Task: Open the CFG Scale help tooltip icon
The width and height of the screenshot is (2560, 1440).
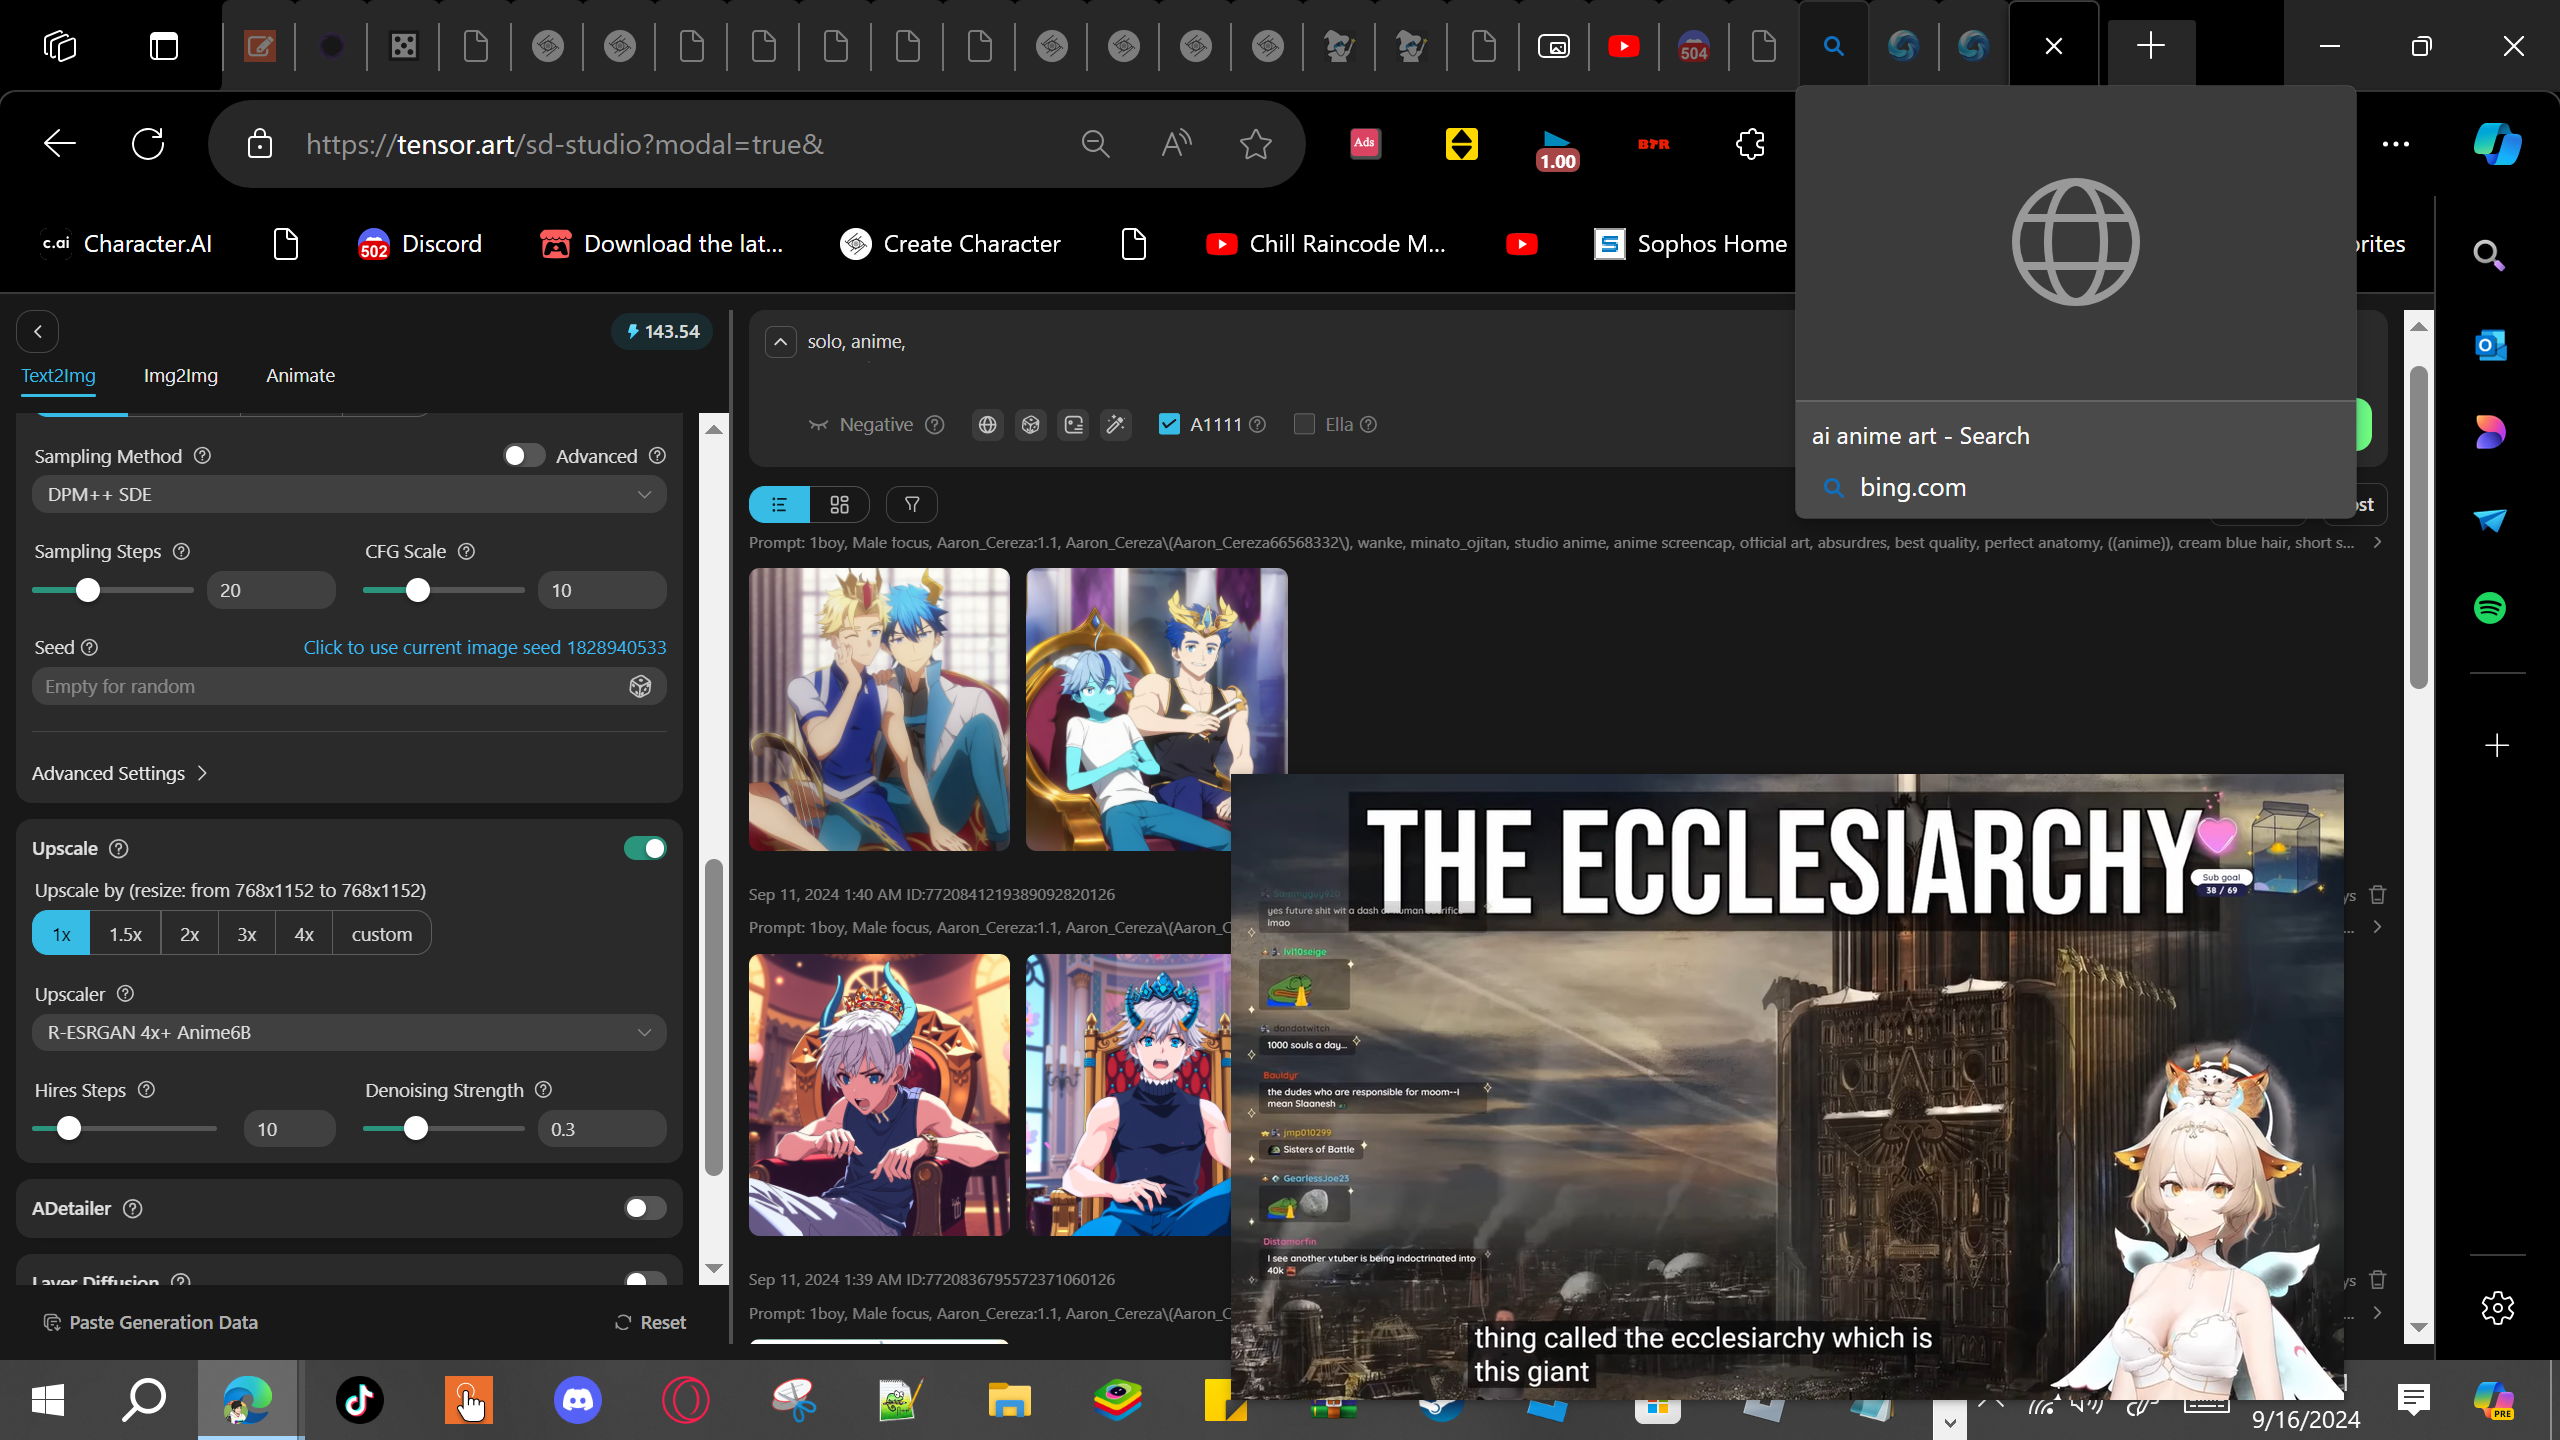Action: pyautogui.click(x=466, y=551)
